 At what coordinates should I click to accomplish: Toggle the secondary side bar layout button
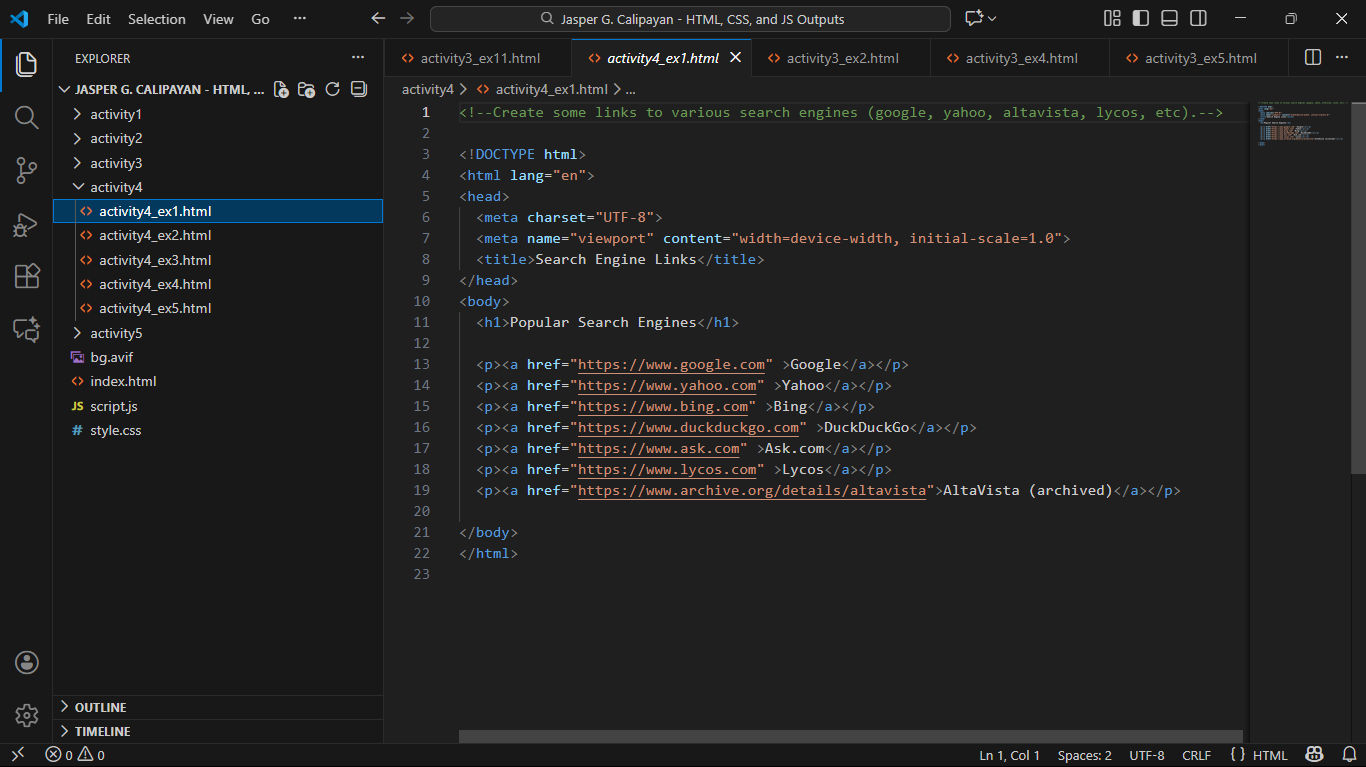coord(1198,19)
